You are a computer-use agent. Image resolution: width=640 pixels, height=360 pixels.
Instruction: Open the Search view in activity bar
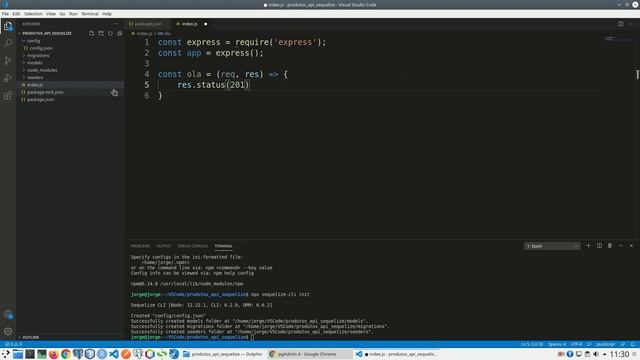pos(8,43)
